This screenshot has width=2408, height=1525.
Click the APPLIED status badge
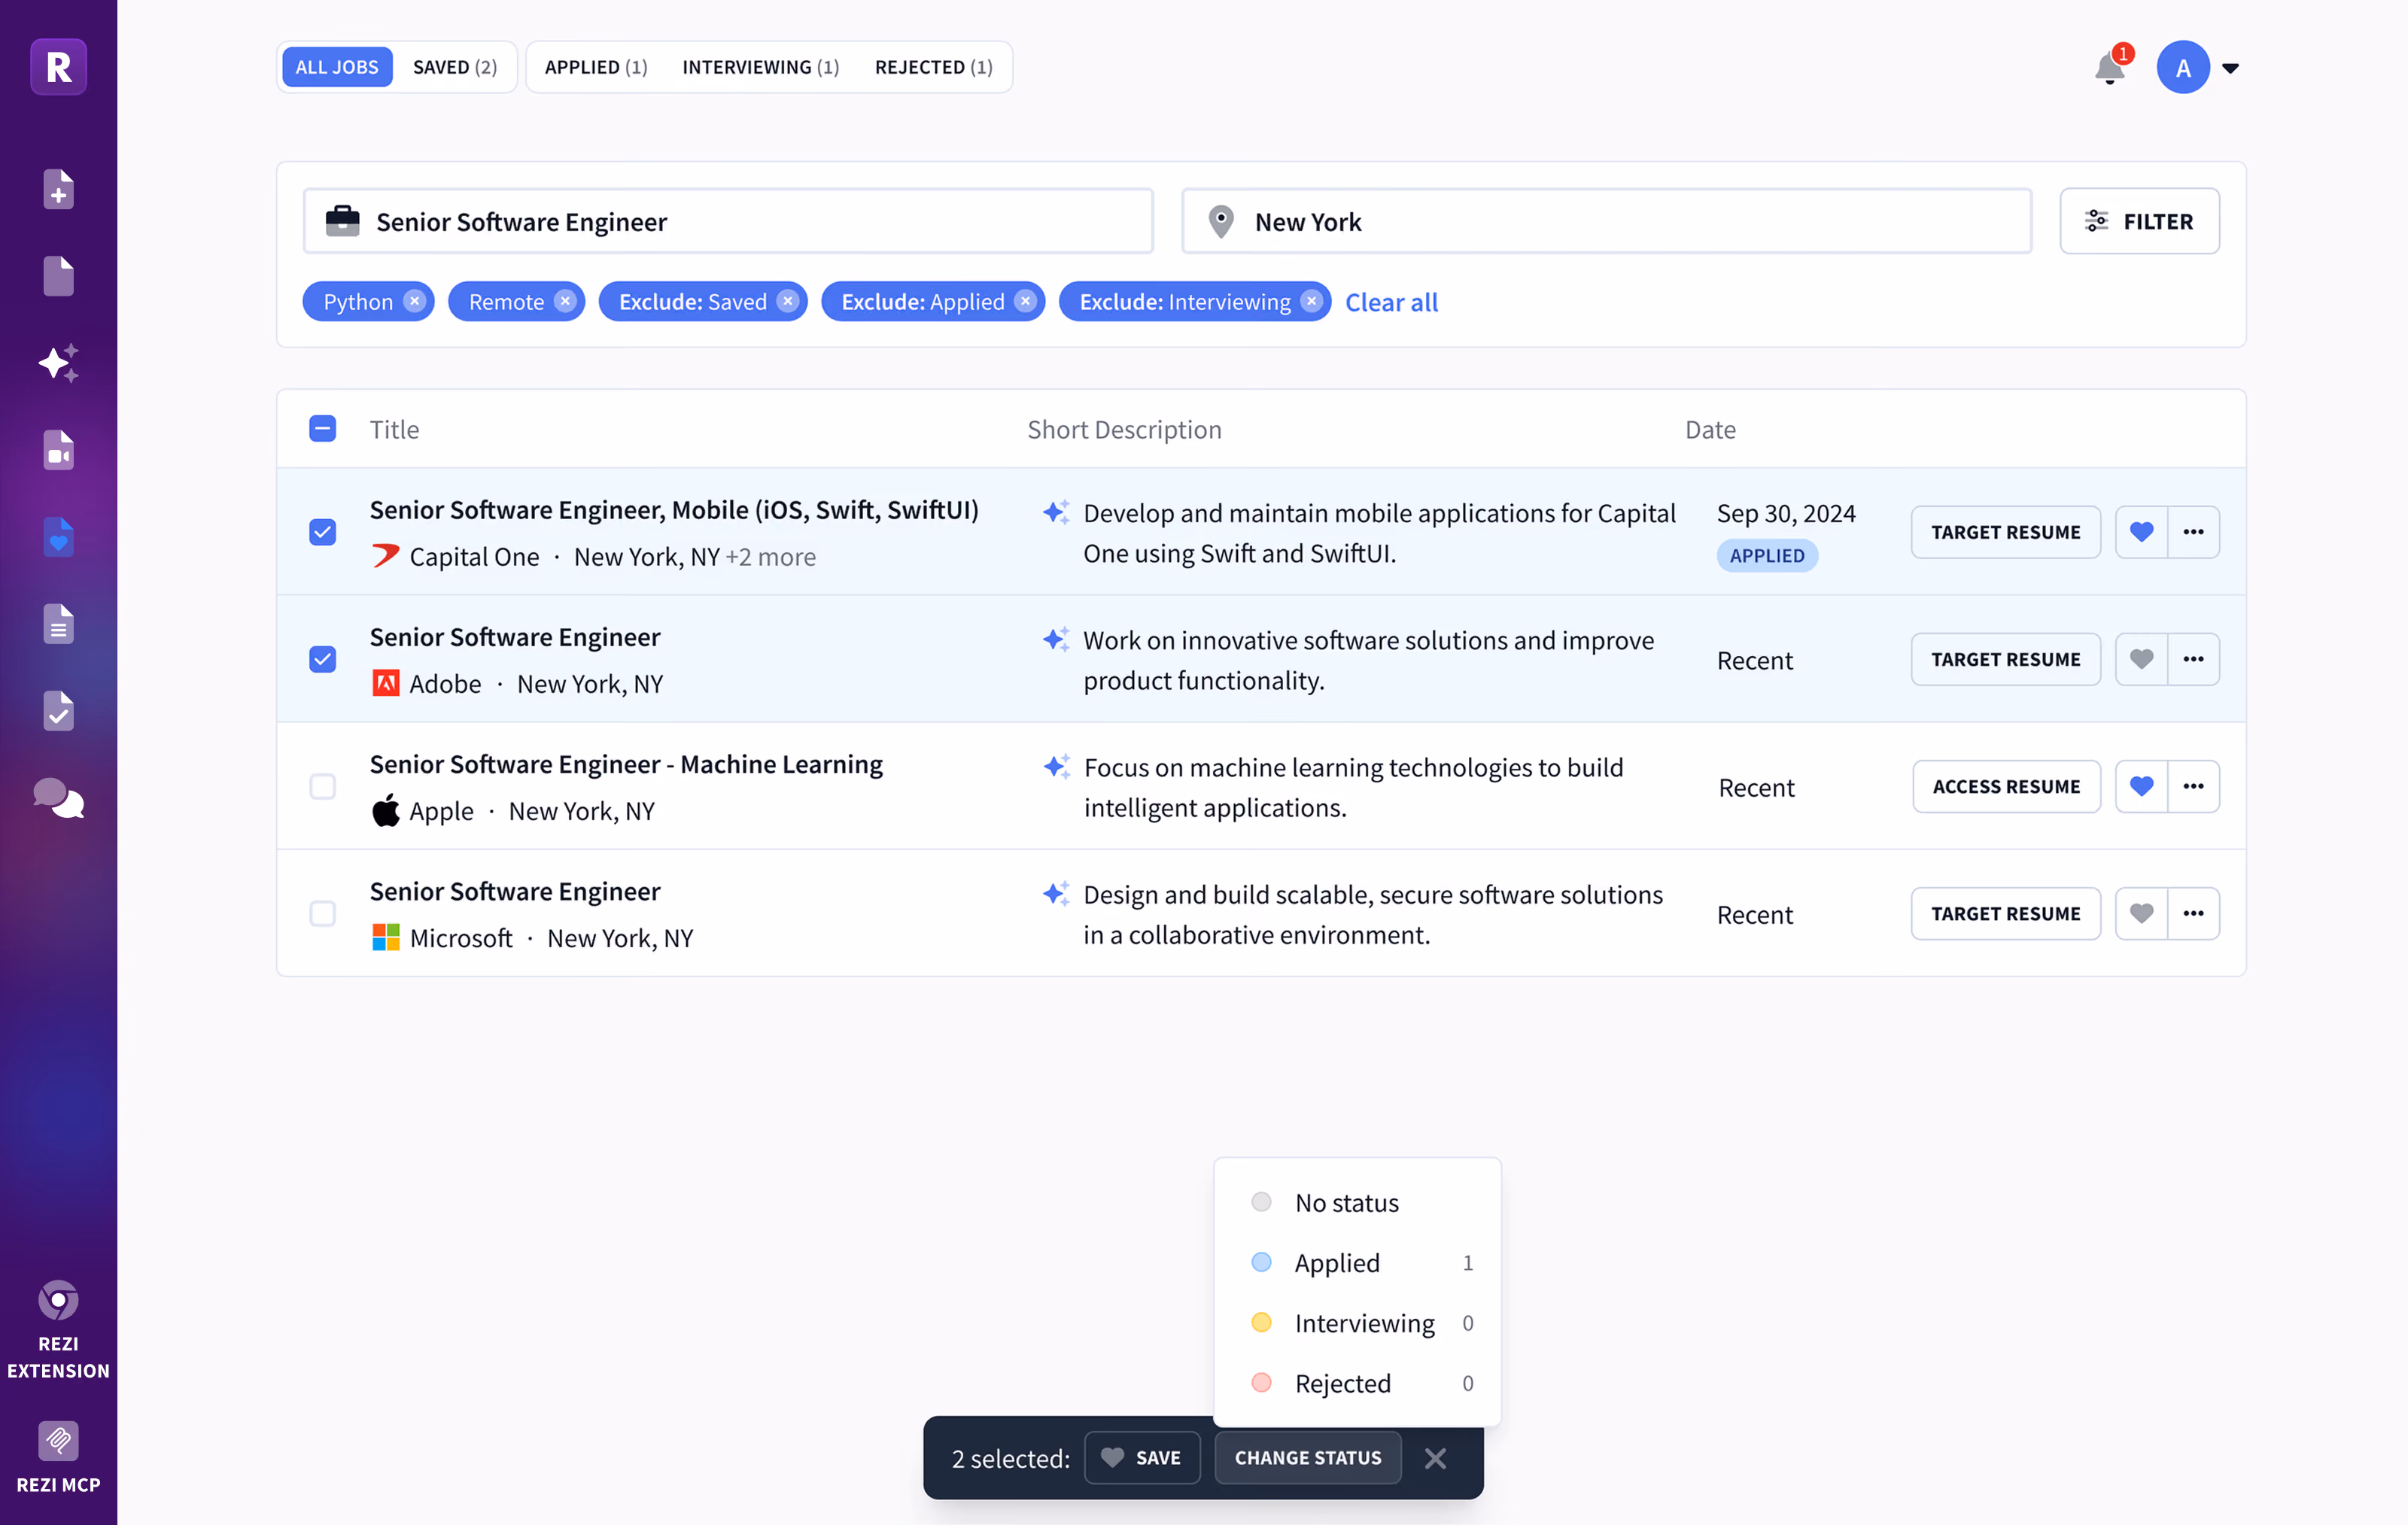[1767, 556]
